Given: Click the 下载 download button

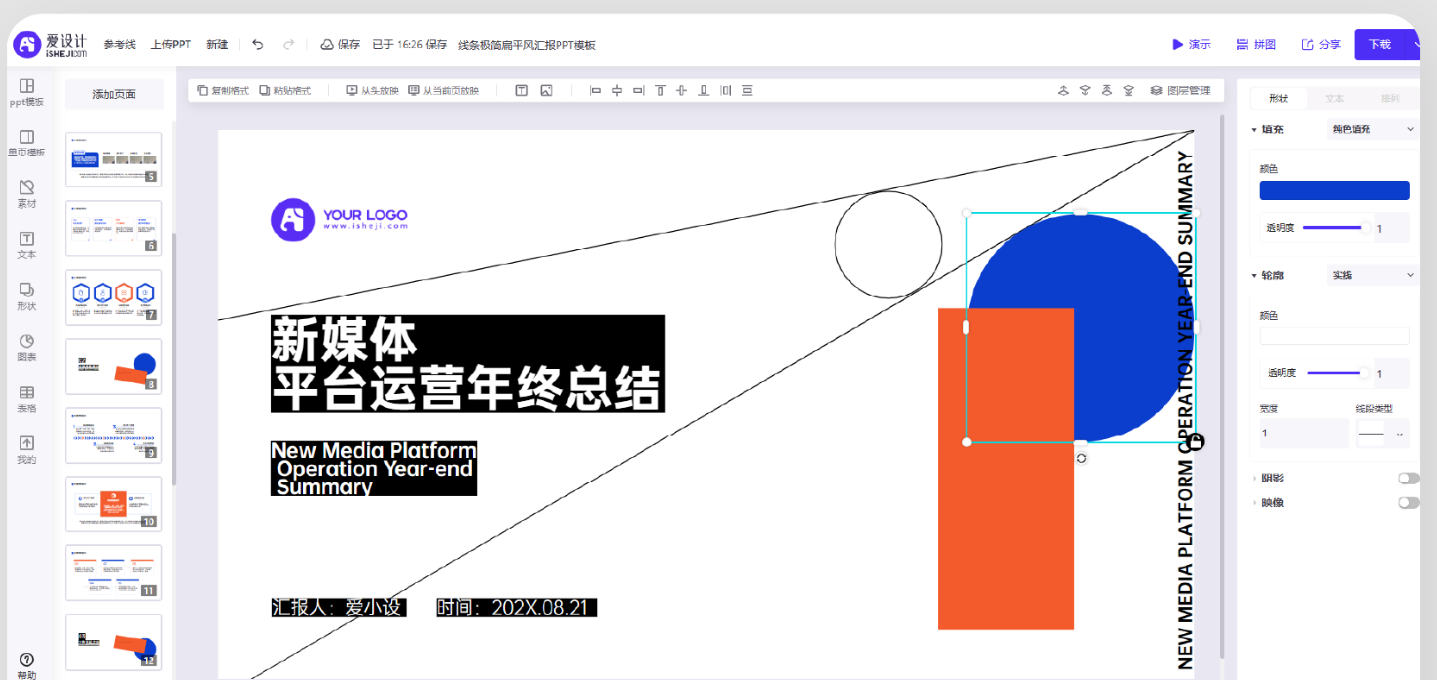Looking at the screenshot, I should pos(1380,44).
